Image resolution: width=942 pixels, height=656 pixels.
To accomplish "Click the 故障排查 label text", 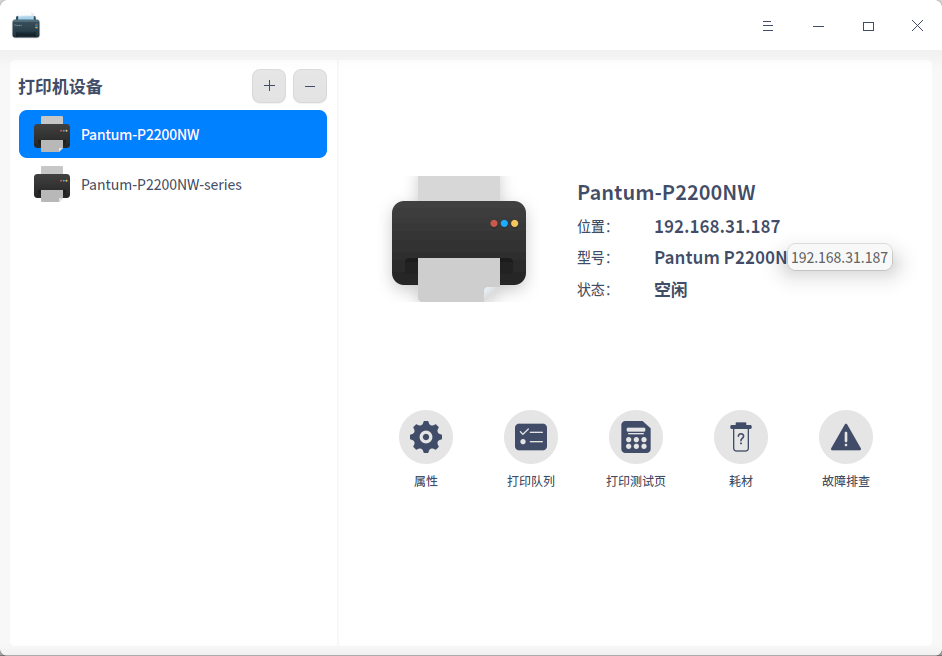I will pos(845,481).
